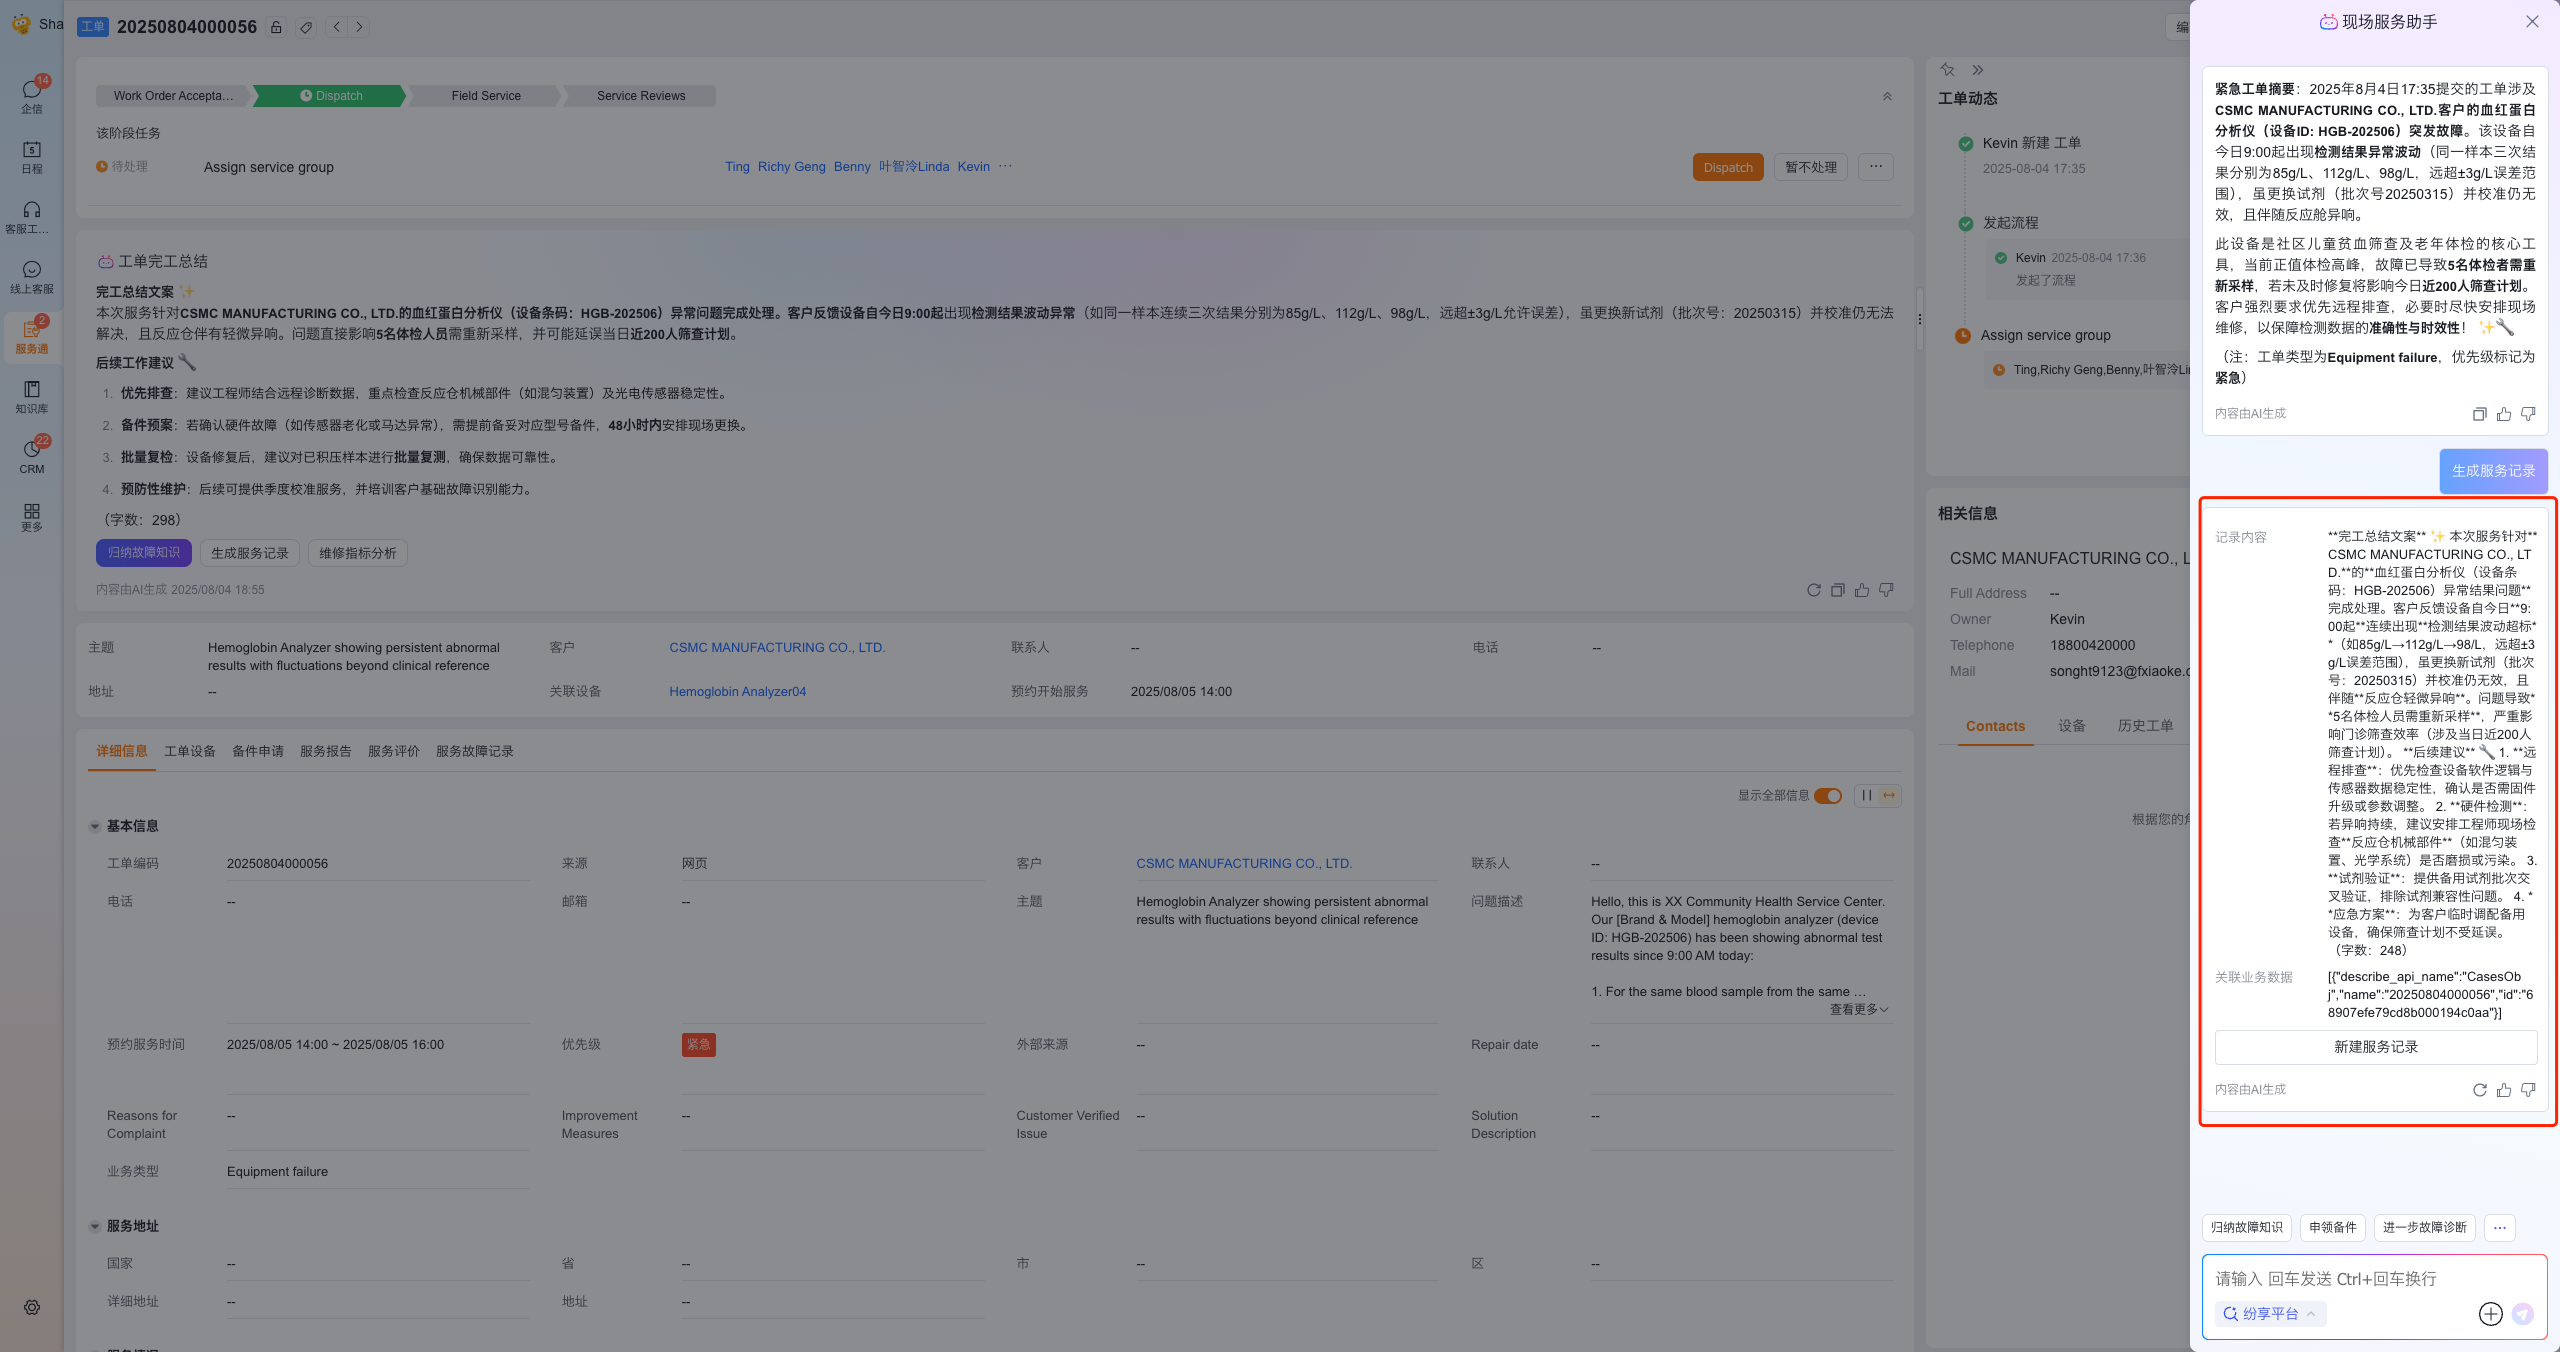This screenshot has width=2560, height=1352.
Task: Switch to the 服务故障记录 tab
Action: (x=474, y=751)
